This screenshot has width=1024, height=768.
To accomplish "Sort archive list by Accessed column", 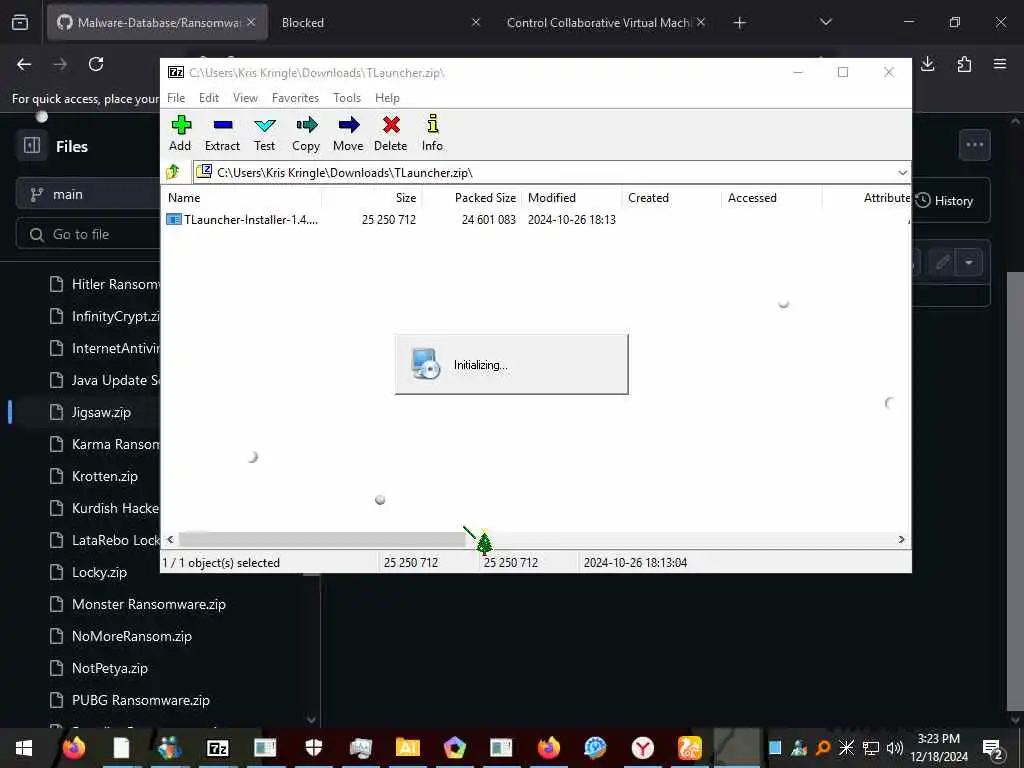I will coord(772,198).
